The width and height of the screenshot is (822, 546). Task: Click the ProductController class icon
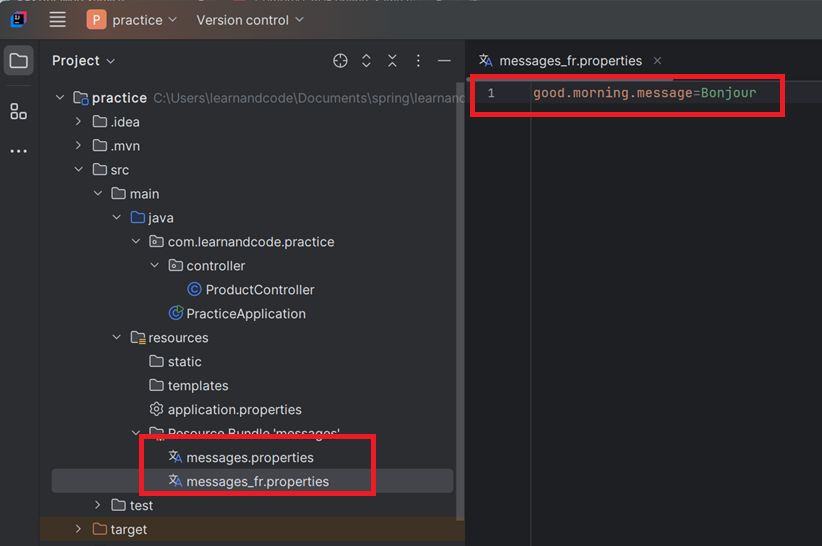pyautogui.click(x=194, y=289)
